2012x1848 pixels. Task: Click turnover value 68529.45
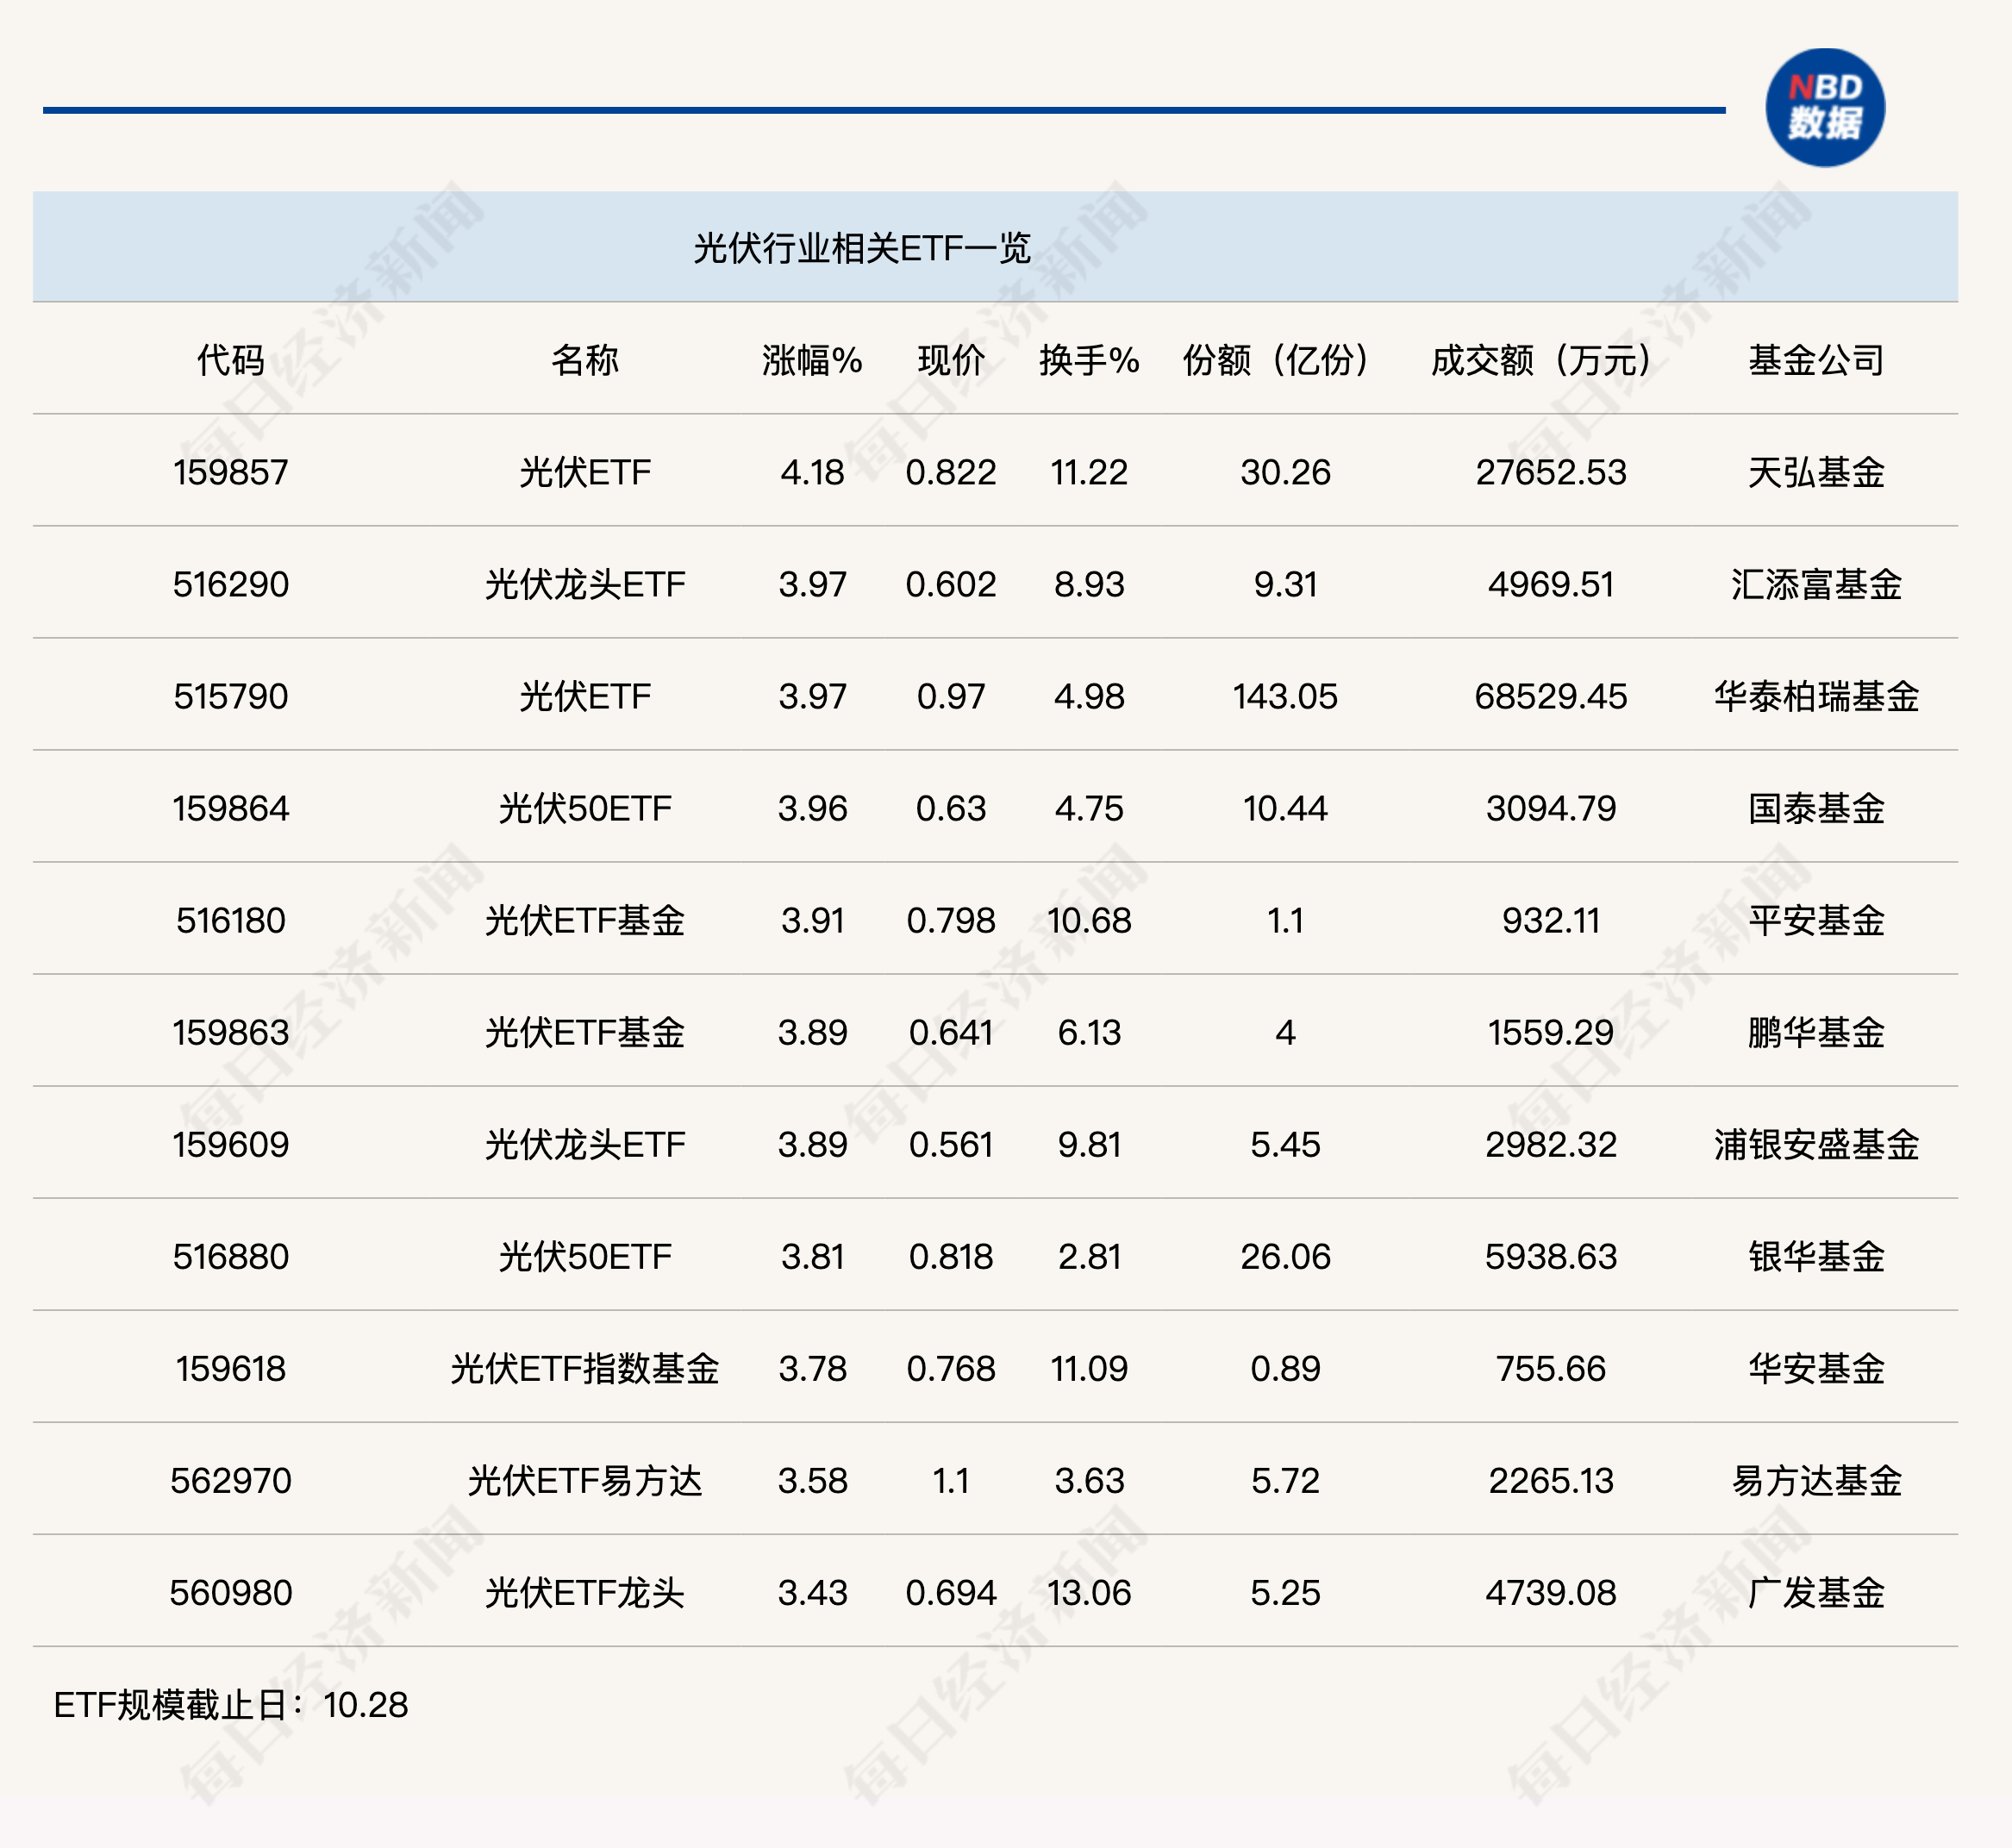pos(1550,696)
